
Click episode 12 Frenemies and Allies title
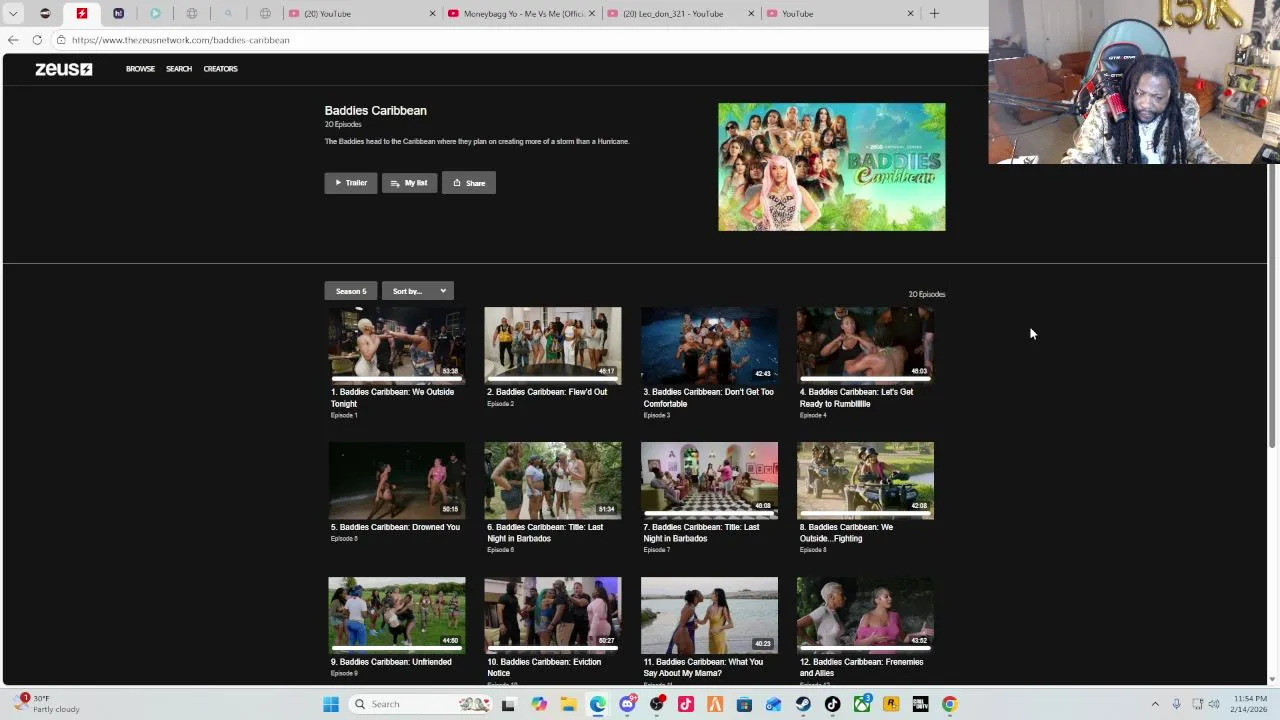click(x=861, y=667)
